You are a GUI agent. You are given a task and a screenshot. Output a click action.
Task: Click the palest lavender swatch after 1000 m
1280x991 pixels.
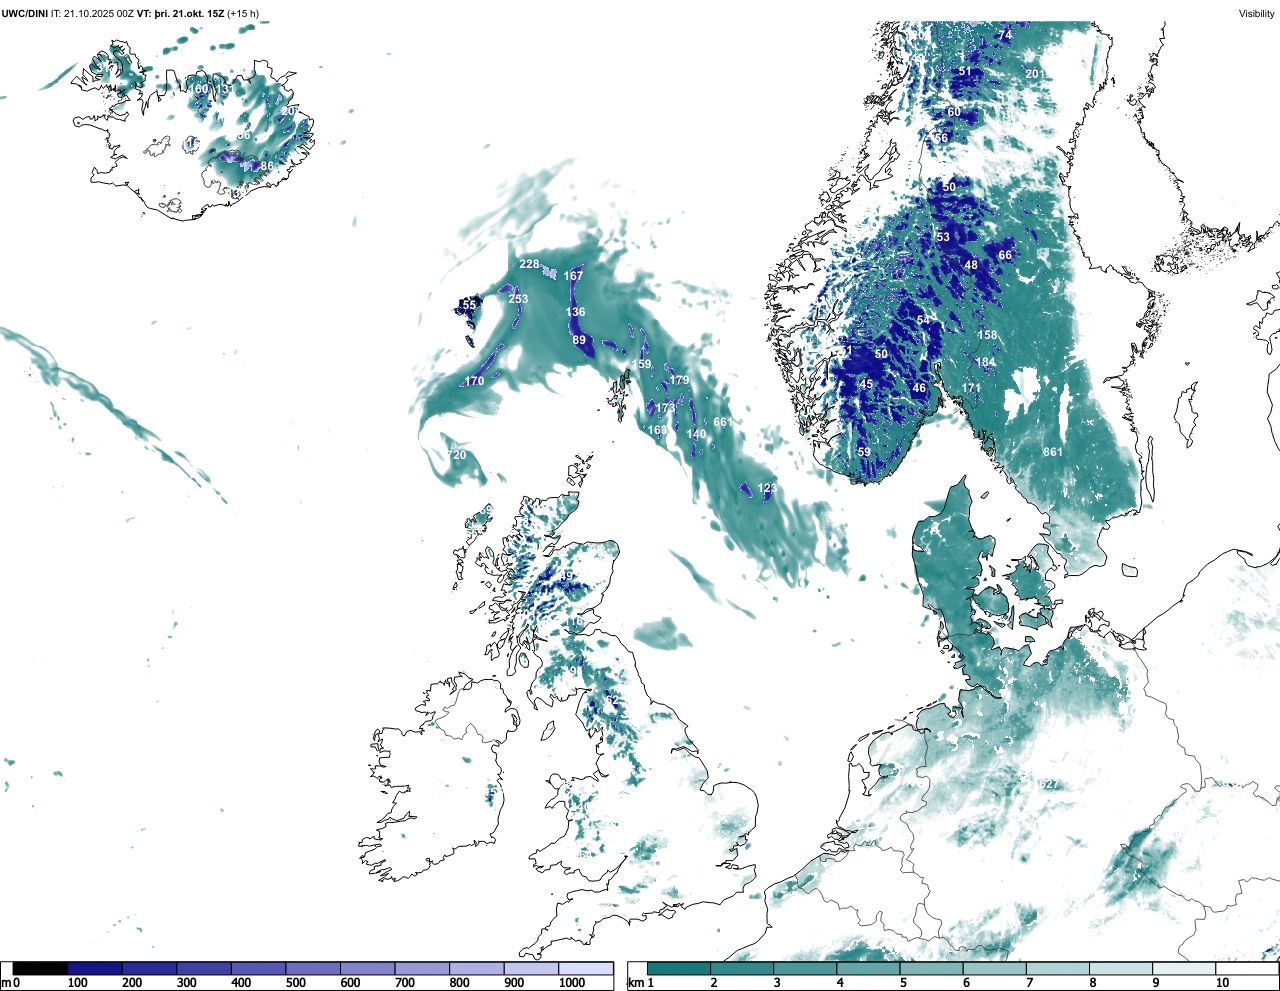(x=585, y=969)
